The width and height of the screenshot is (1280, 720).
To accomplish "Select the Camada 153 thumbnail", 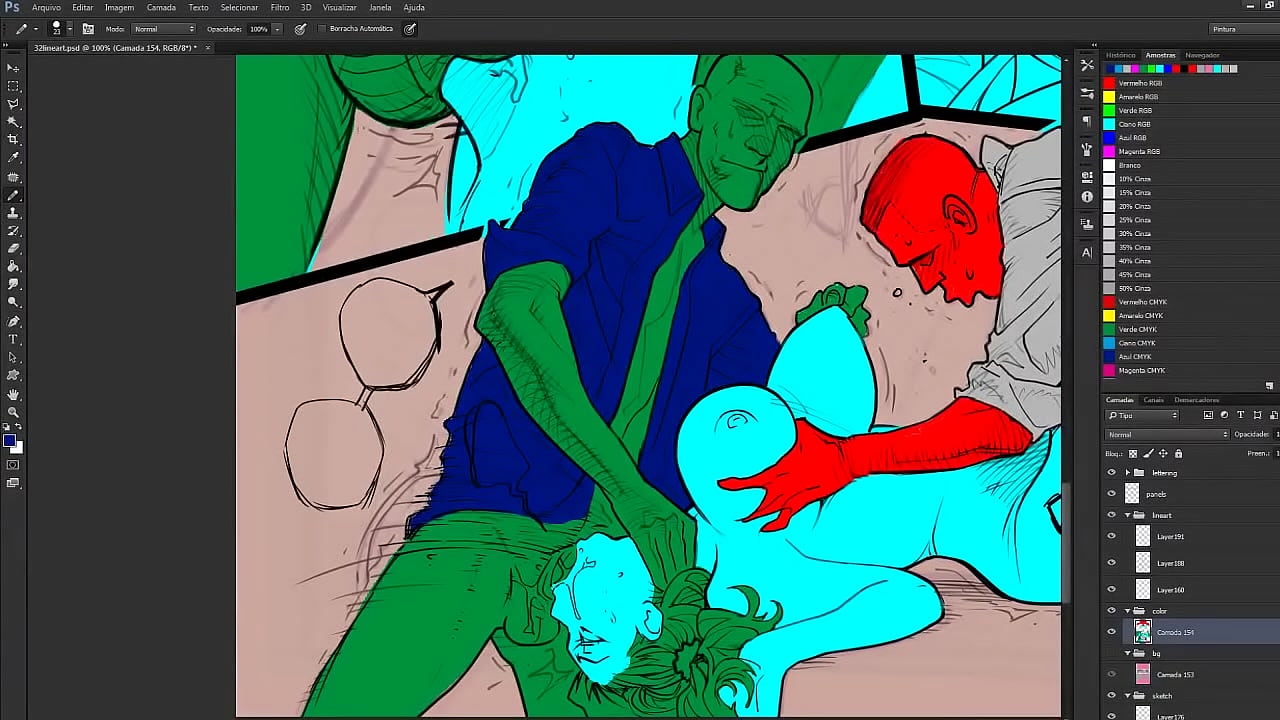I will [x=1143, y=673].
